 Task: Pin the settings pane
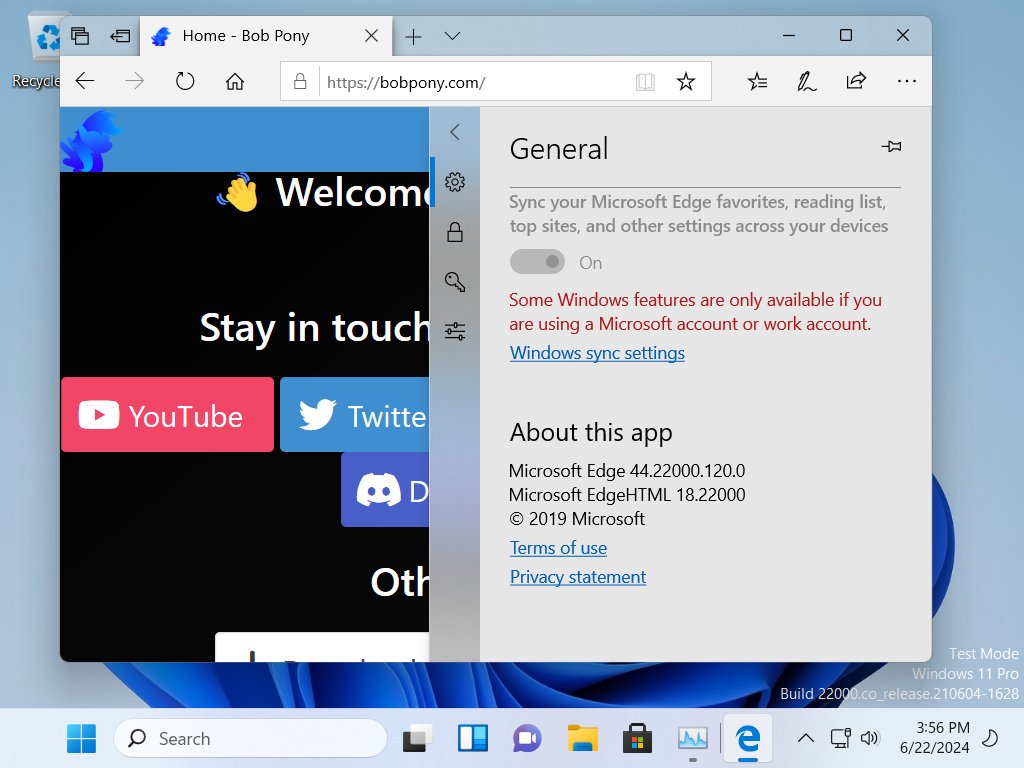(891, 146)
